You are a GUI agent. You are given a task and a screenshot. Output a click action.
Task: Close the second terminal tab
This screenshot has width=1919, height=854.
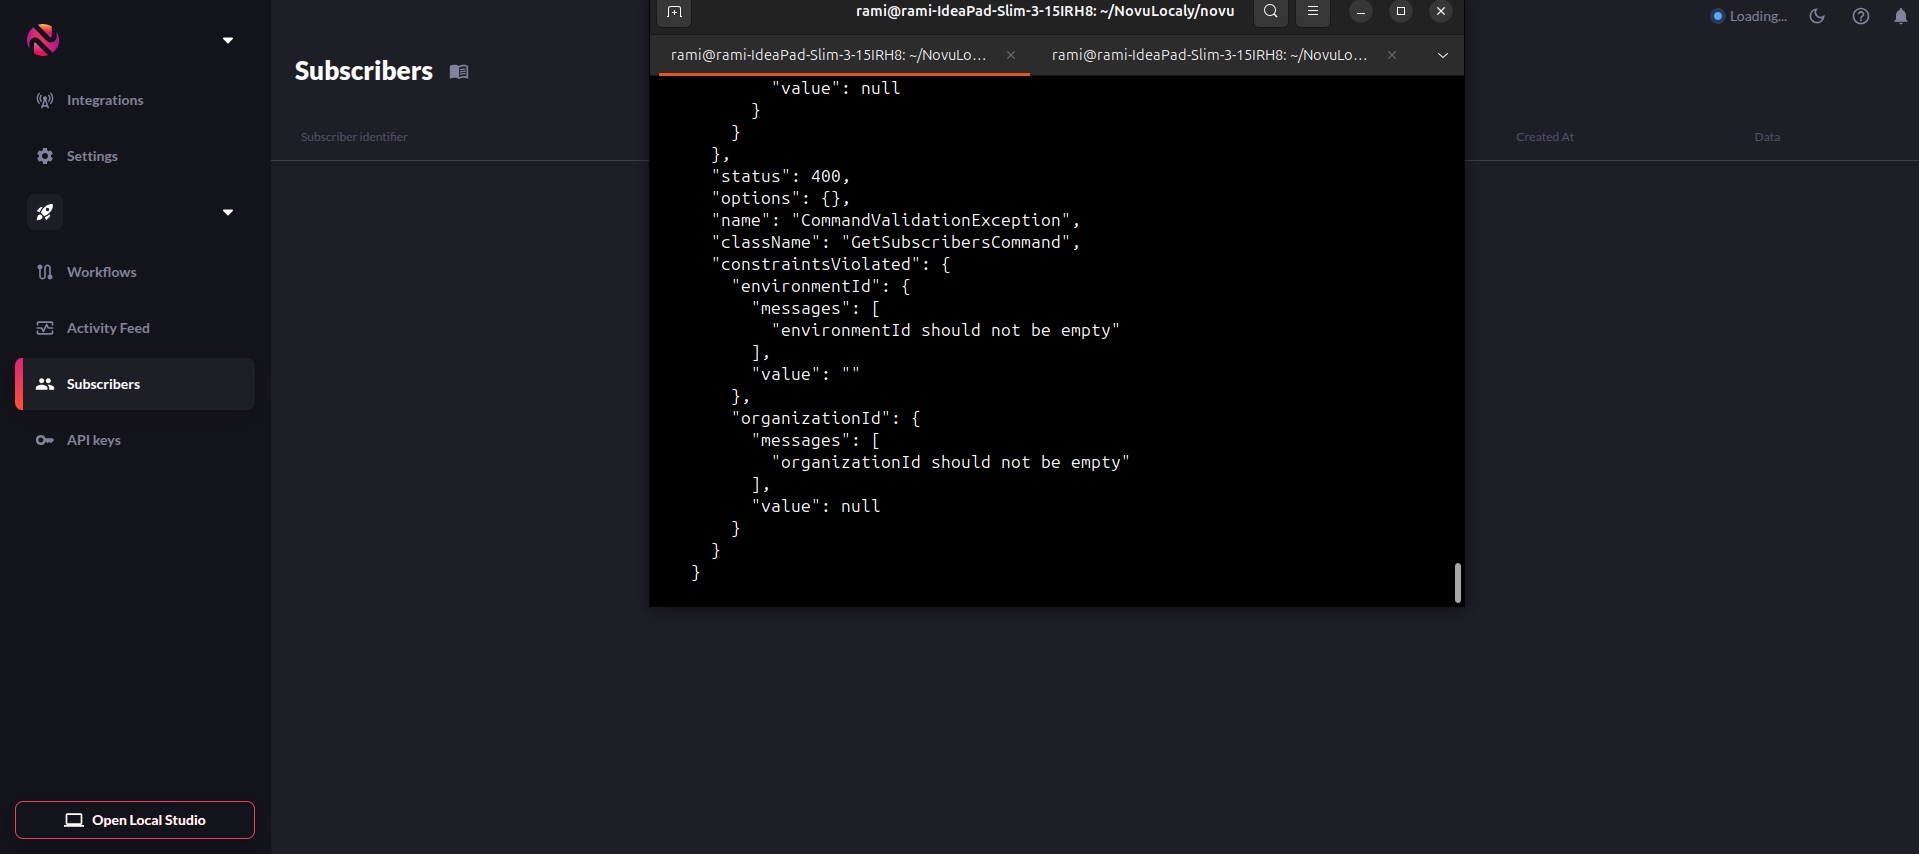(x=1392, y=55)
